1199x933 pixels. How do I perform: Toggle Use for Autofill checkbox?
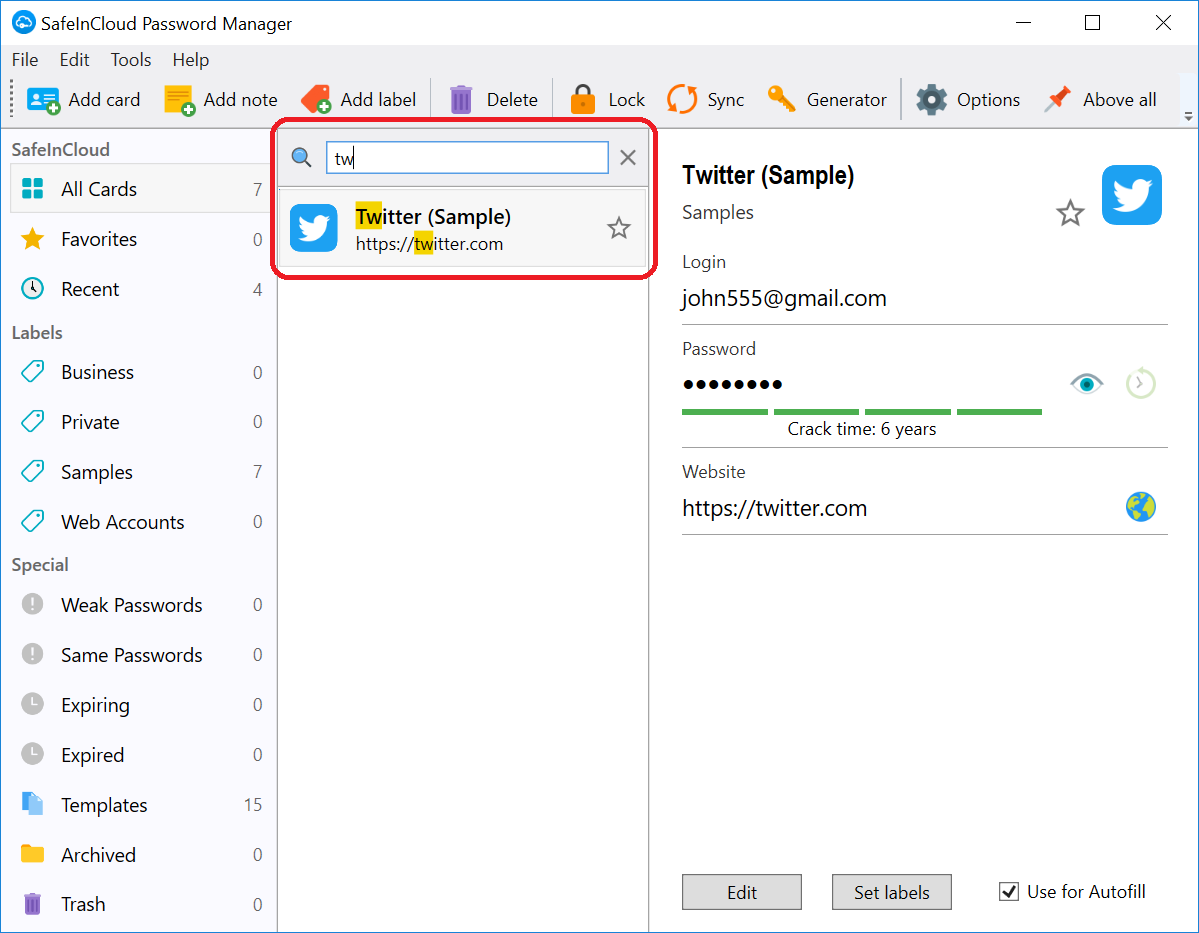pos(1009,892)
